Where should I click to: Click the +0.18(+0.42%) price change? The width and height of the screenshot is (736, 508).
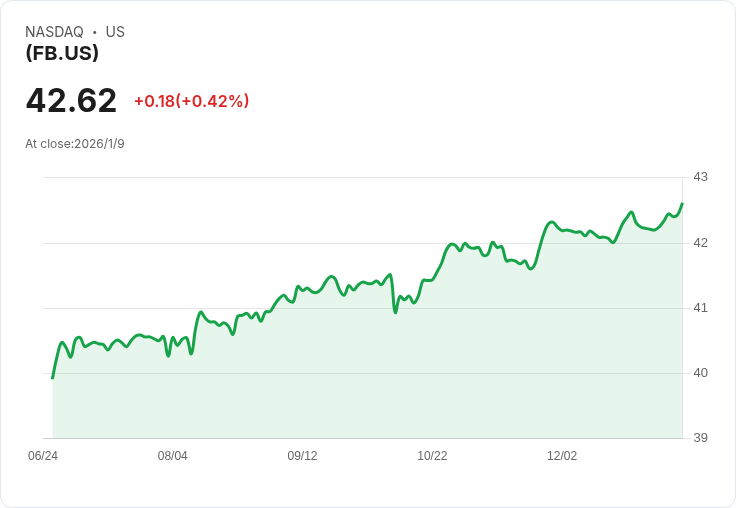point(191,101)
